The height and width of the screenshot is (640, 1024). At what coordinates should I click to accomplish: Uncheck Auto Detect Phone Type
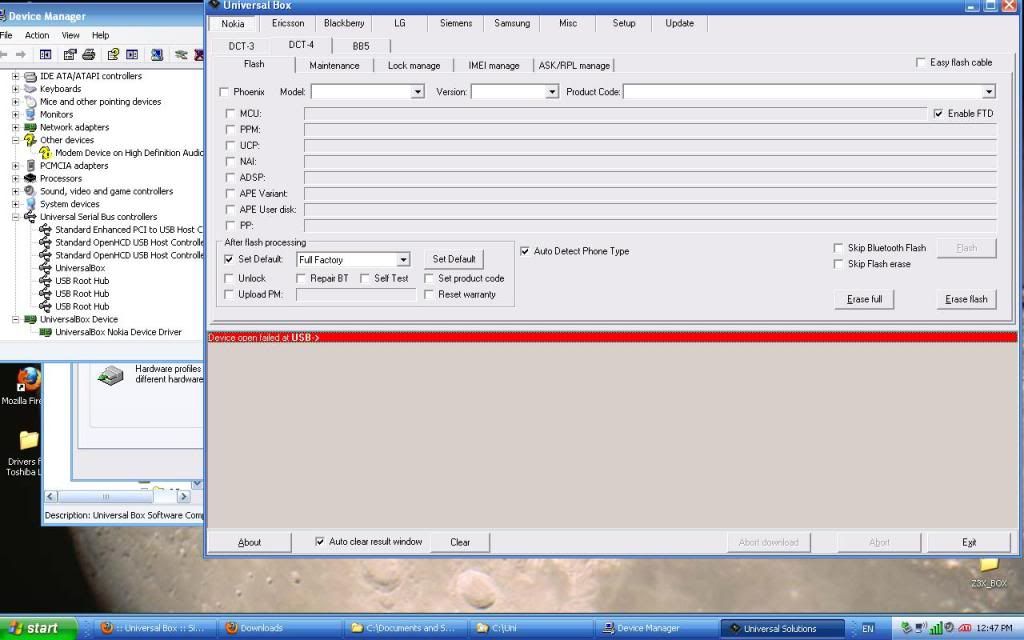pos(524,251)
